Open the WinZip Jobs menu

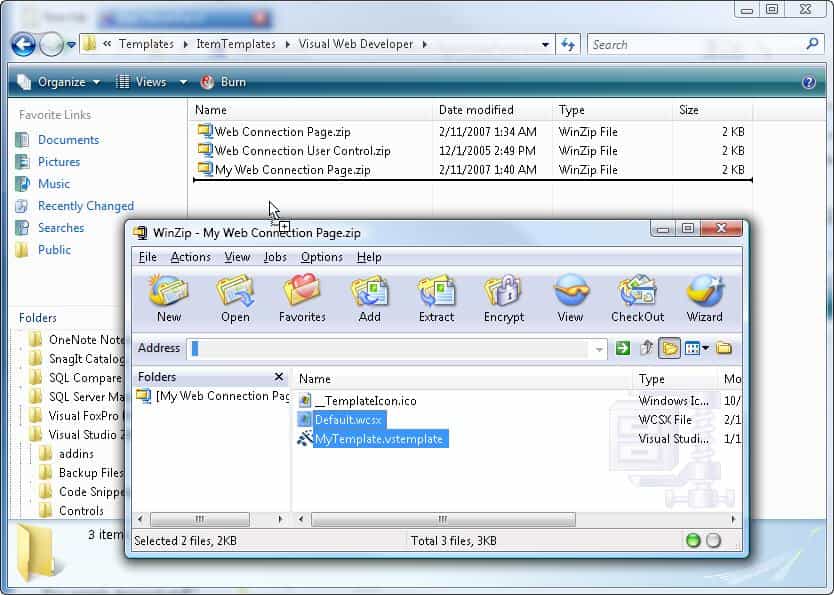275,257
